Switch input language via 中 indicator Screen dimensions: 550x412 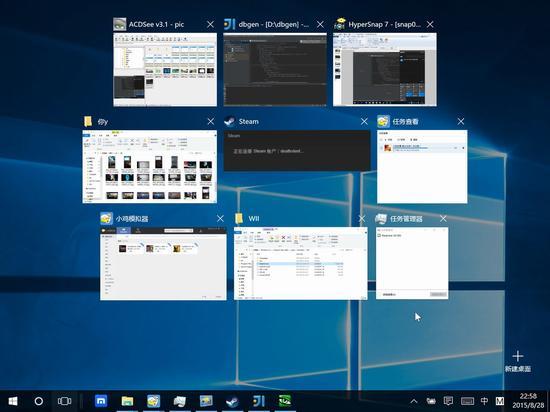coord(484,401)
